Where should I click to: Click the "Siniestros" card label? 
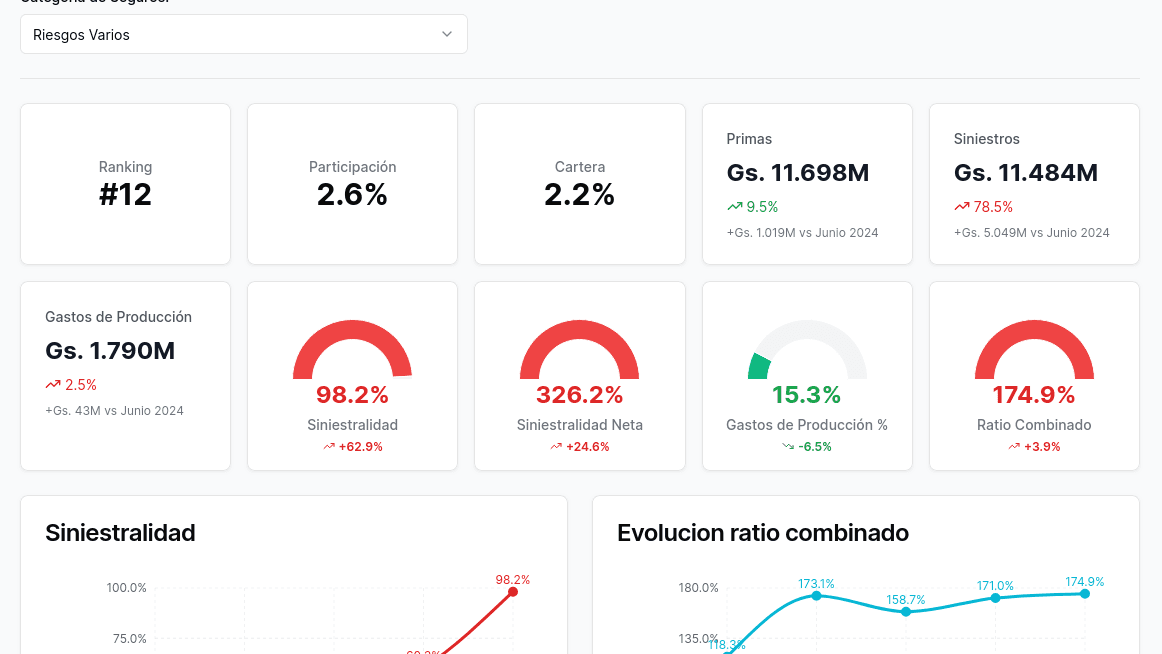pyautogui.click(x=986, y=139)
